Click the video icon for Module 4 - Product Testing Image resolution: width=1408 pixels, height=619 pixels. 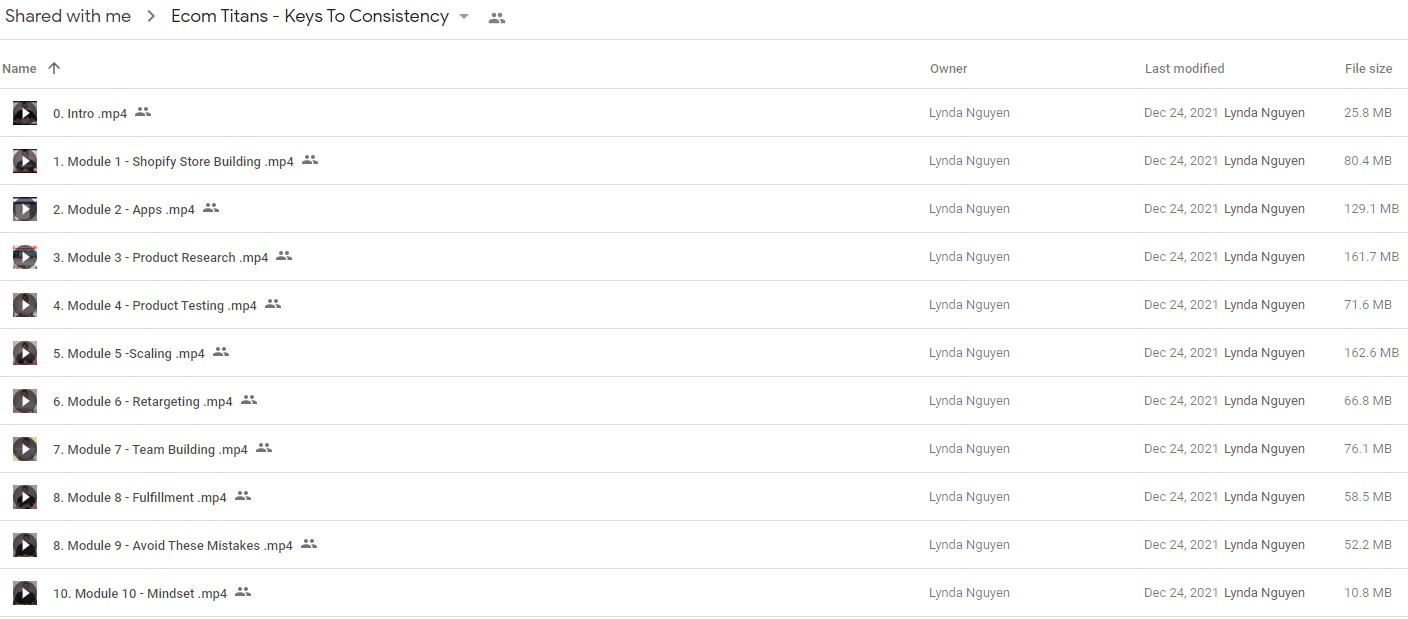[x=25, y=305]
